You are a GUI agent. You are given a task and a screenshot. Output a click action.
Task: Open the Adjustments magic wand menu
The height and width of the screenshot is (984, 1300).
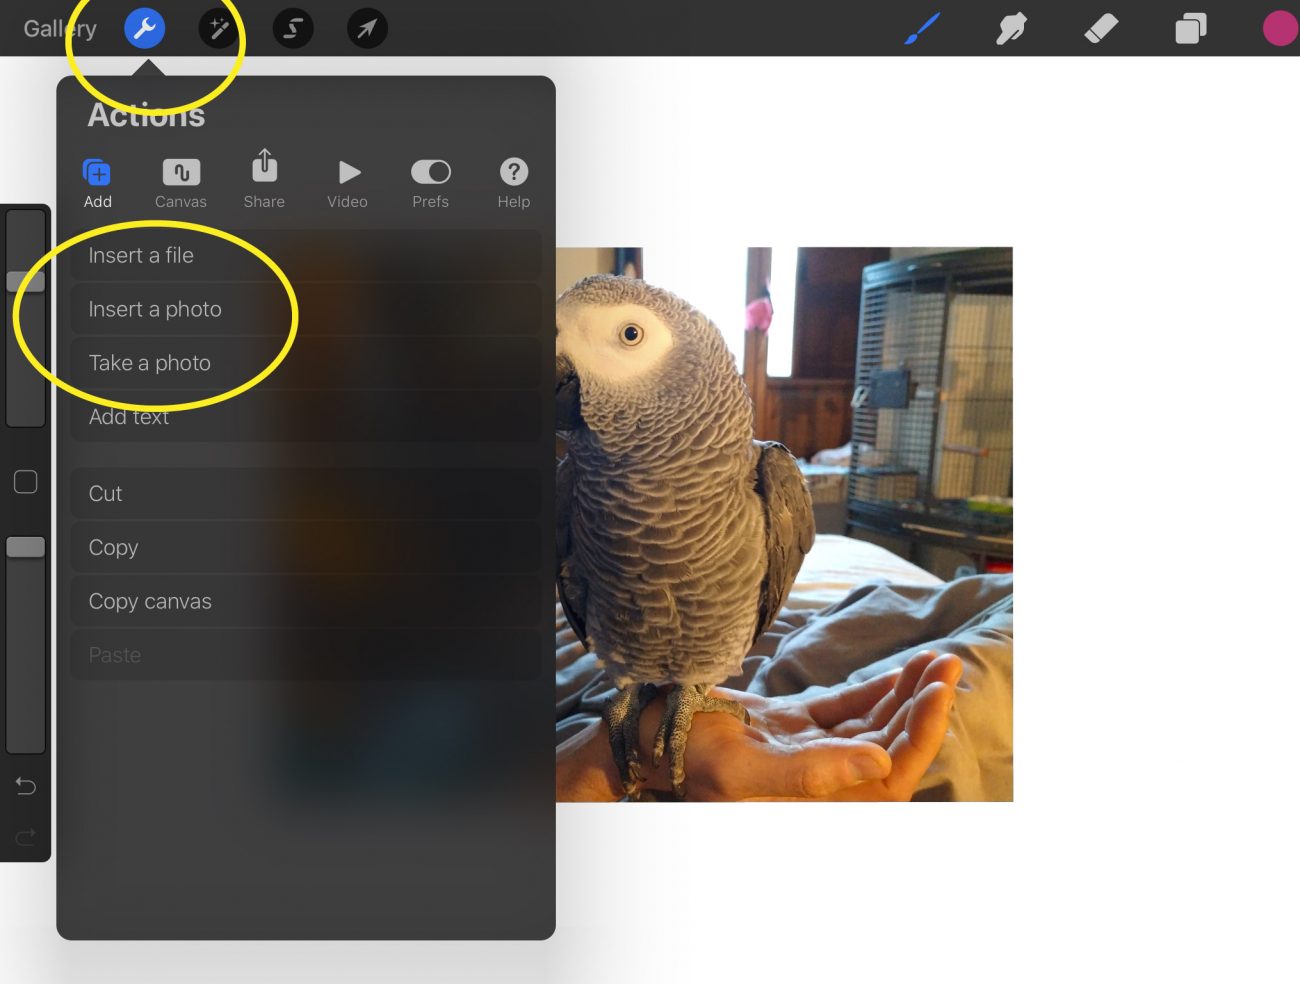(x=219, y=29)
